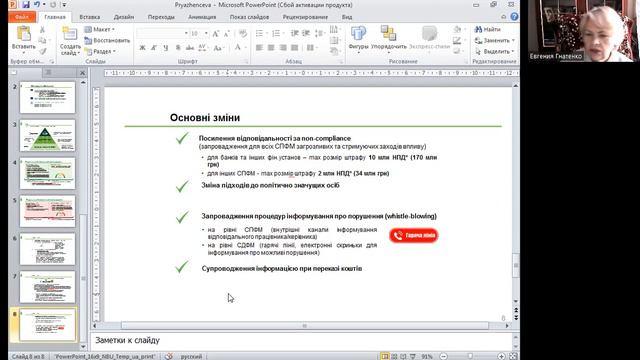
Task: Click the increase indent icon
Action: click(306, 33)
